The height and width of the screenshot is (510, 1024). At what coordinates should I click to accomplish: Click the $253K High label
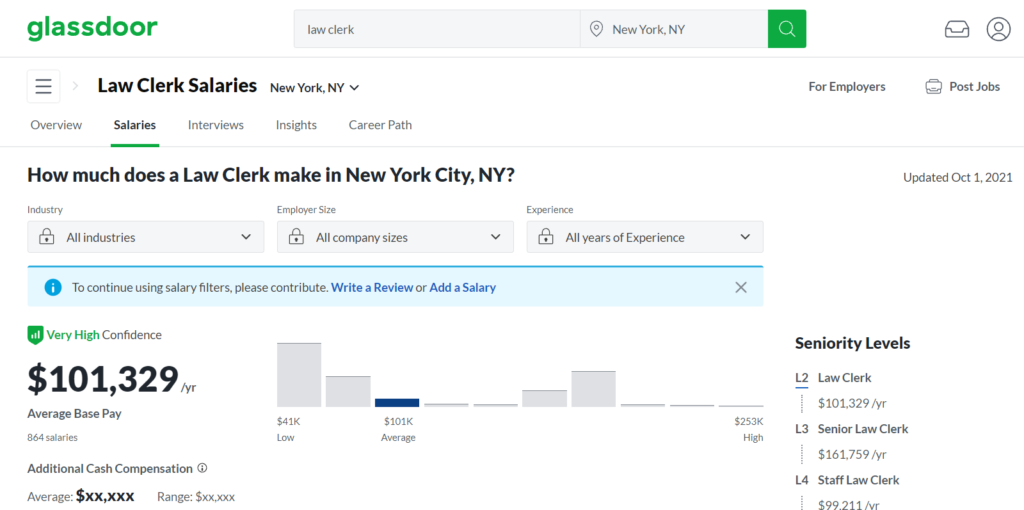(x=749, y=430)
